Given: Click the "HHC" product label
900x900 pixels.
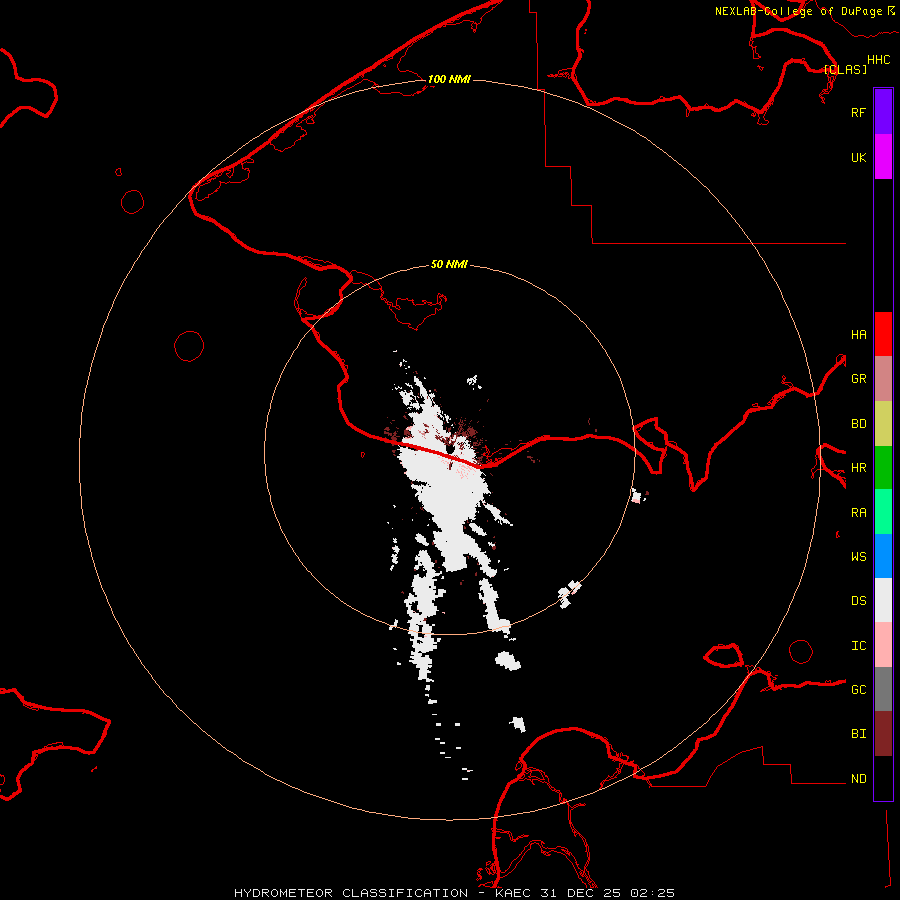Looking at the screenshot, I should point(879,60).
